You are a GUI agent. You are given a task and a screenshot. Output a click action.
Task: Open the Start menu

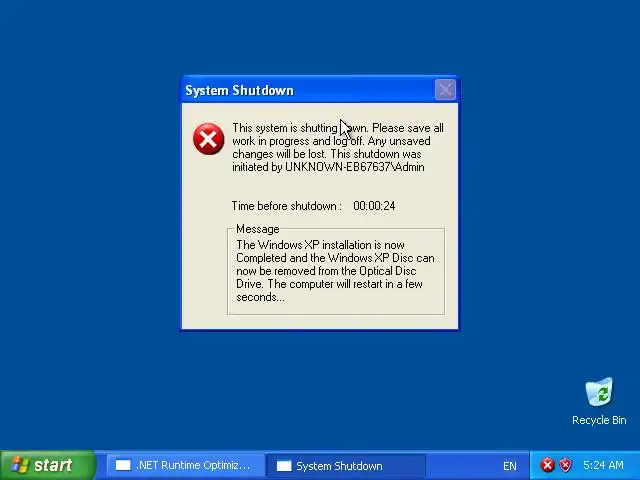click(48, 465)
